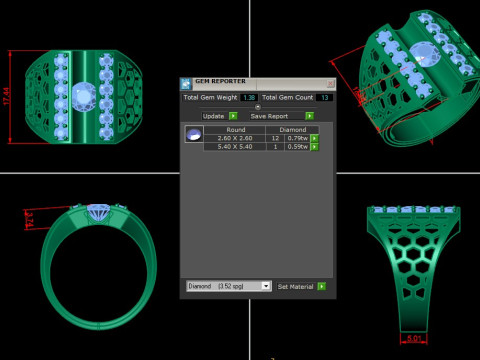Click the 17.44 dimension label
This screenshot has width=480, height=360.
[x=6, y=96]
